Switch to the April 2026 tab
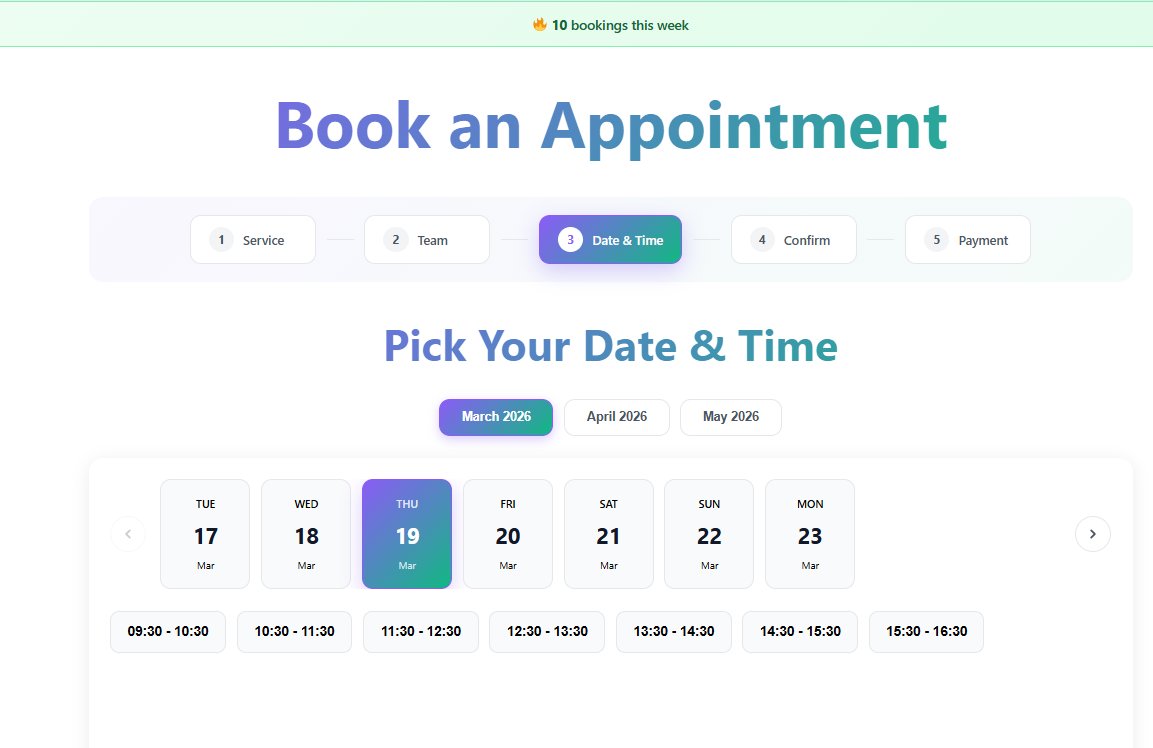 [616, 417]
